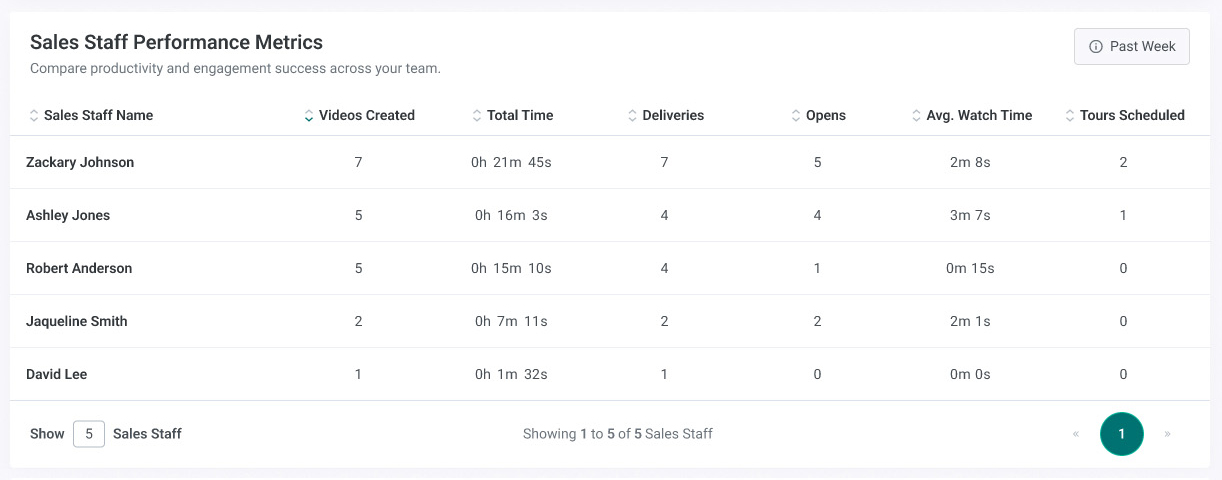Click the Avg. Watch Time header text
Screen dimensions: 1222x480
979,116
